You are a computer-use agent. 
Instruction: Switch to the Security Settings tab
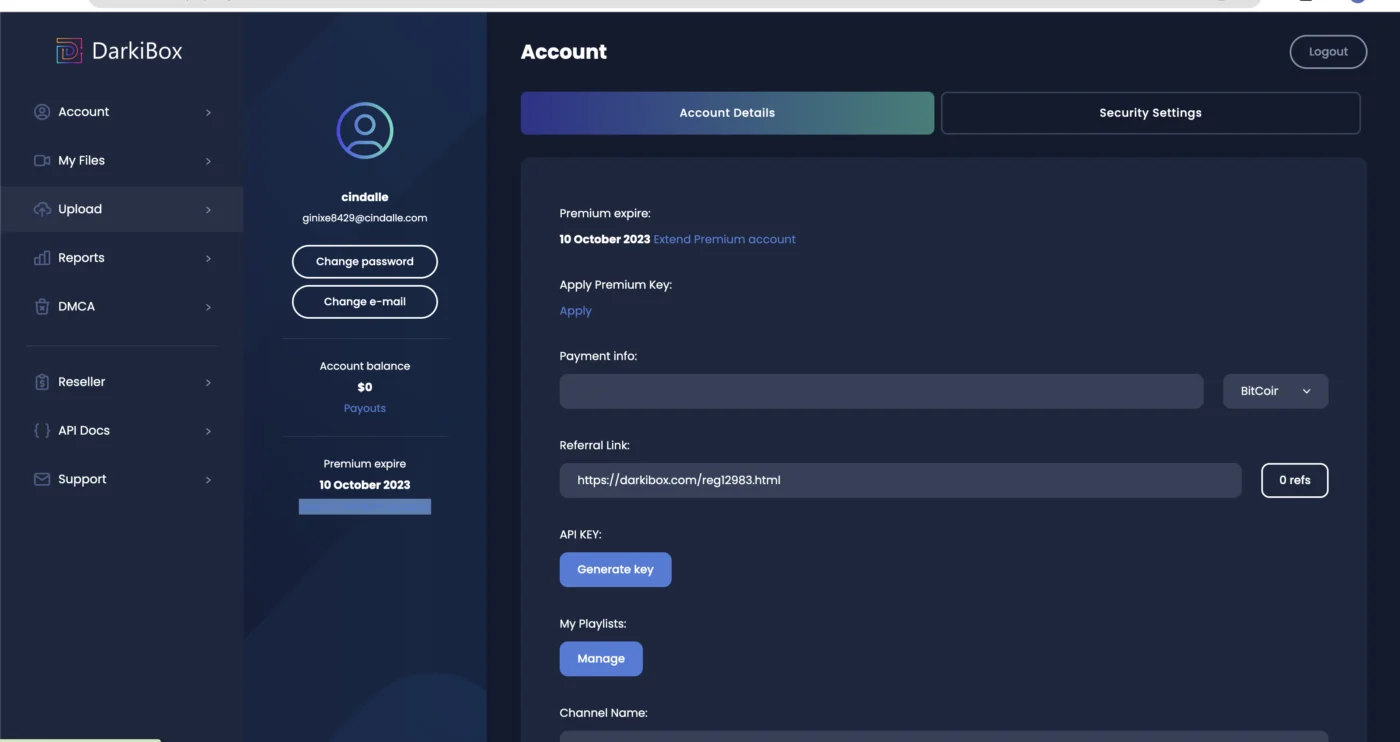pos(1150,113)
